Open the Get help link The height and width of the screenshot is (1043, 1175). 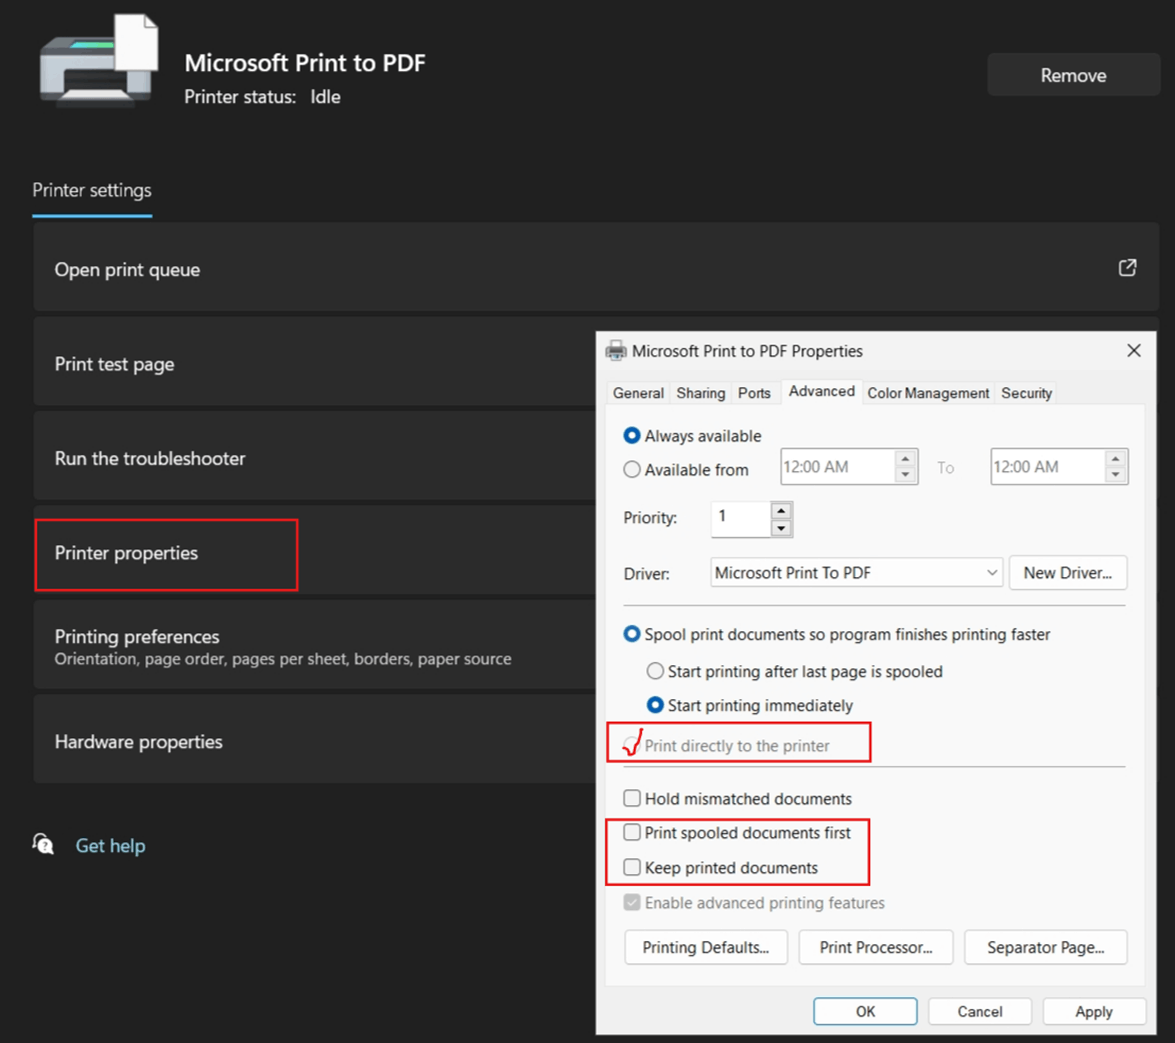[110, 845]
